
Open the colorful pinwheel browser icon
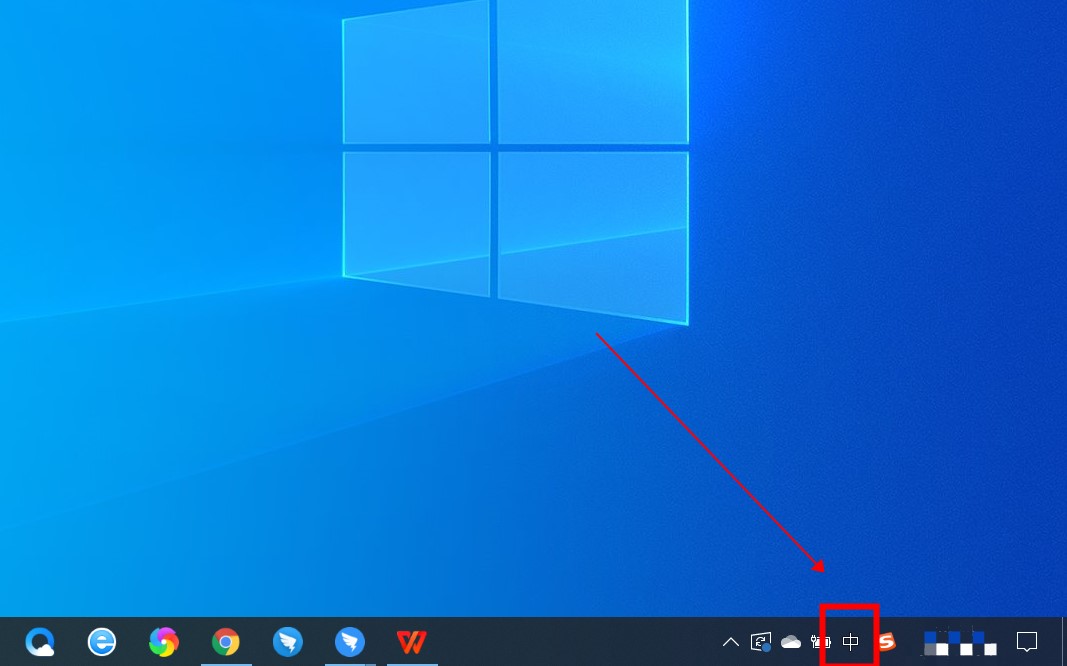coord(164,641)
